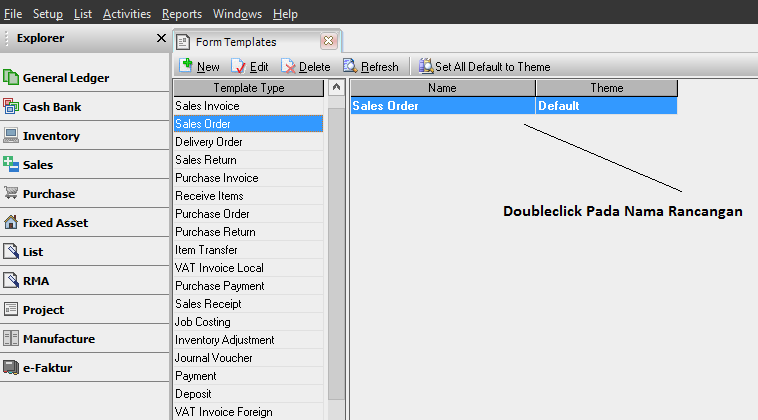
Task: Open the Setup menu
Action: tap(48, 14)
